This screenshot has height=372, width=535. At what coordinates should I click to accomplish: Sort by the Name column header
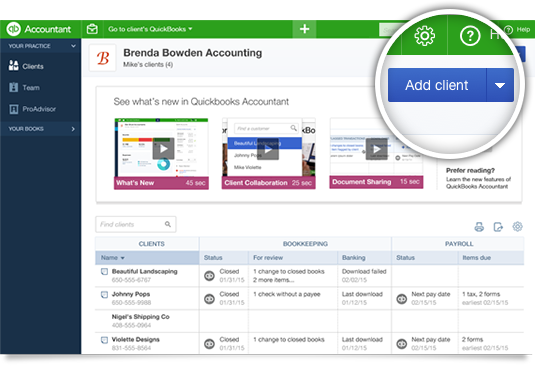[147, 258]
